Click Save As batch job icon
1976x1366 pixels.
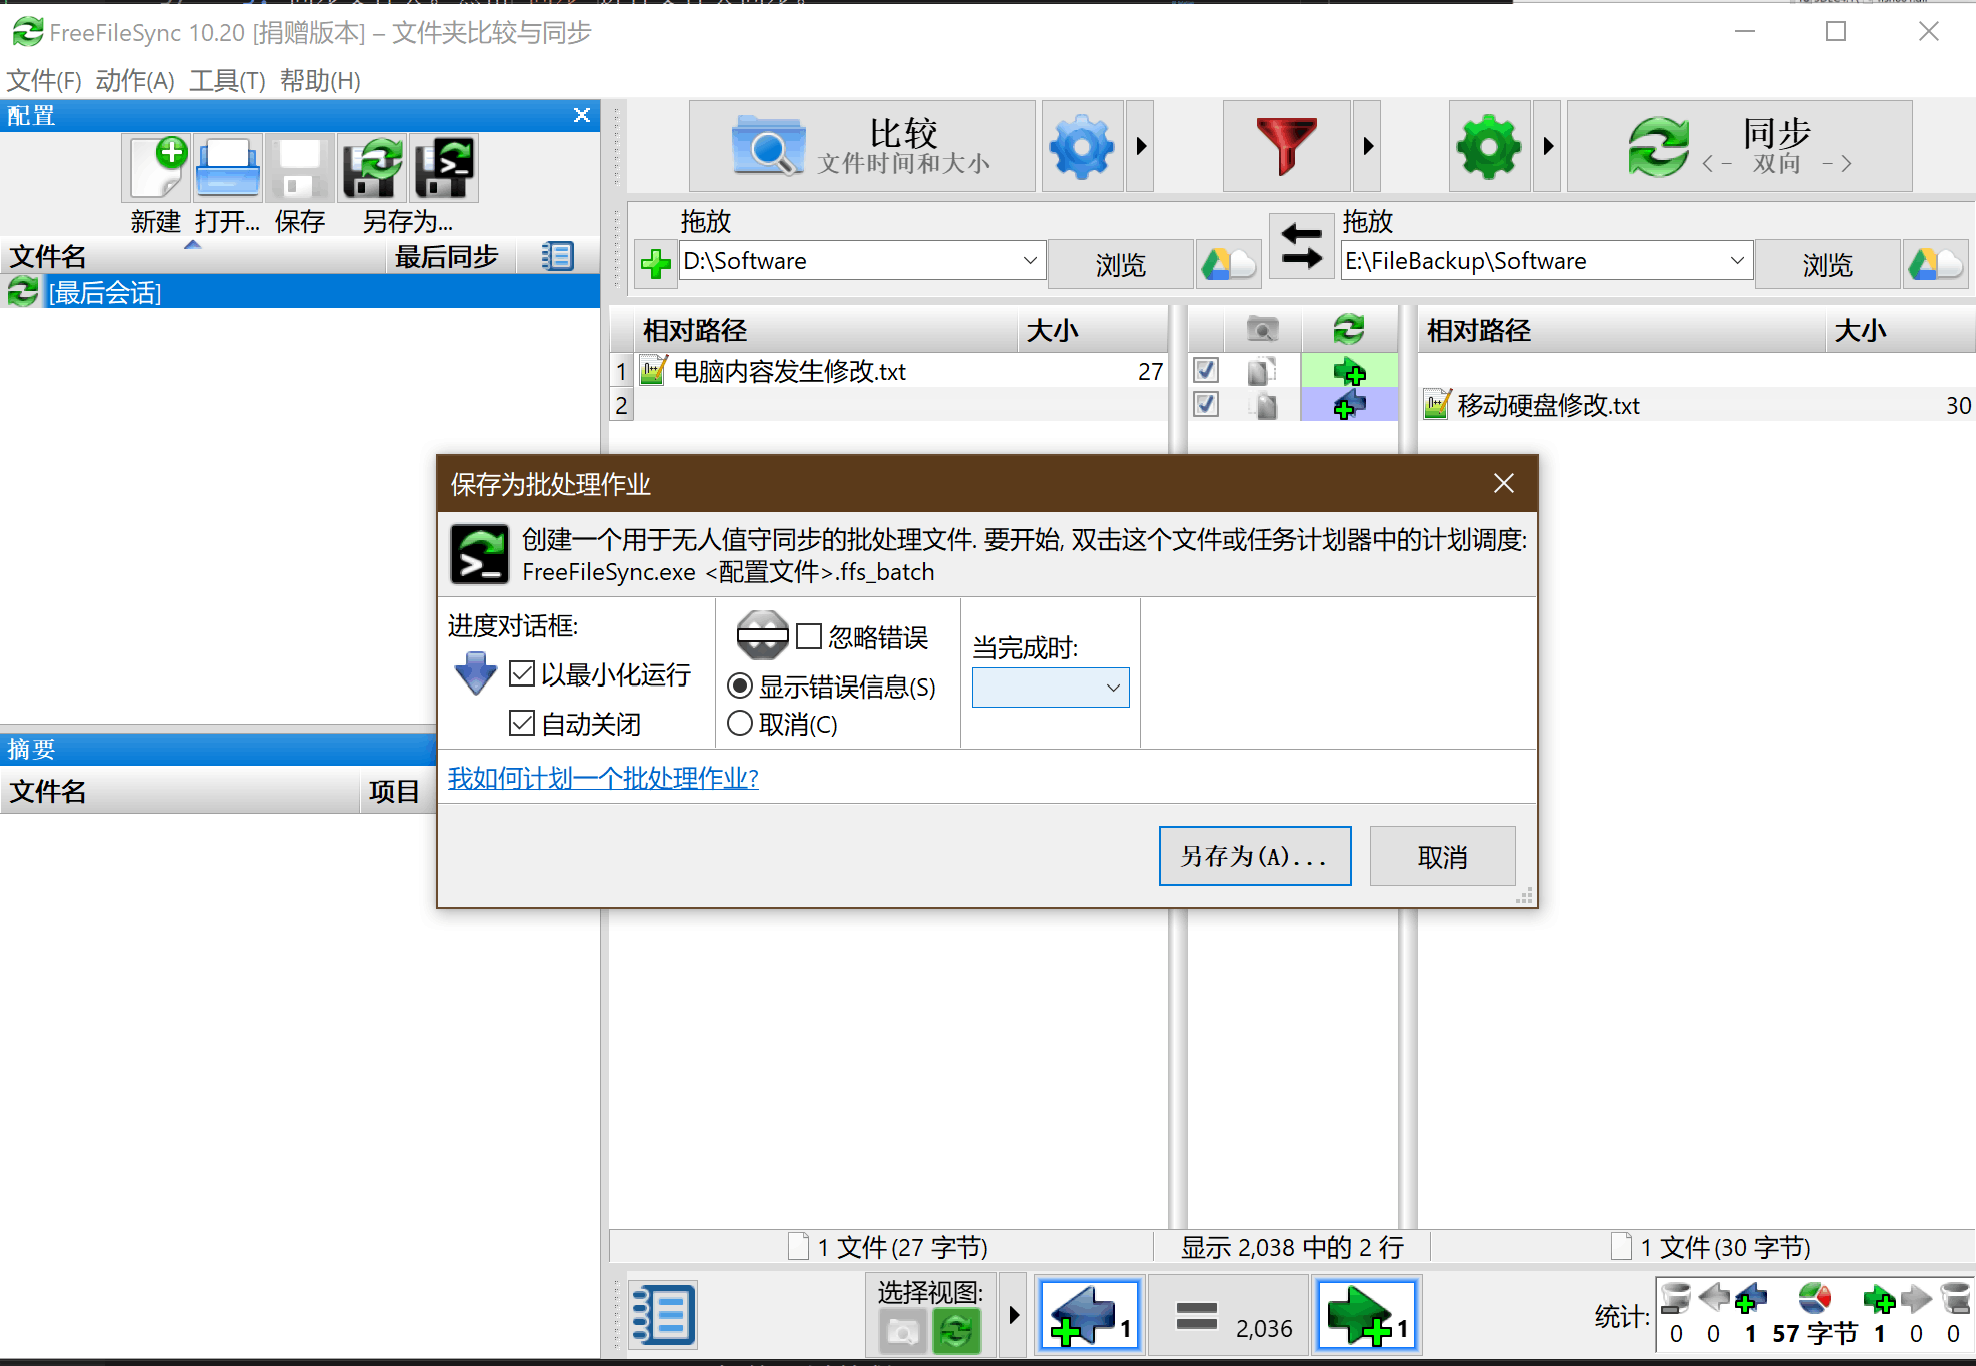click(x=444, y=168)
